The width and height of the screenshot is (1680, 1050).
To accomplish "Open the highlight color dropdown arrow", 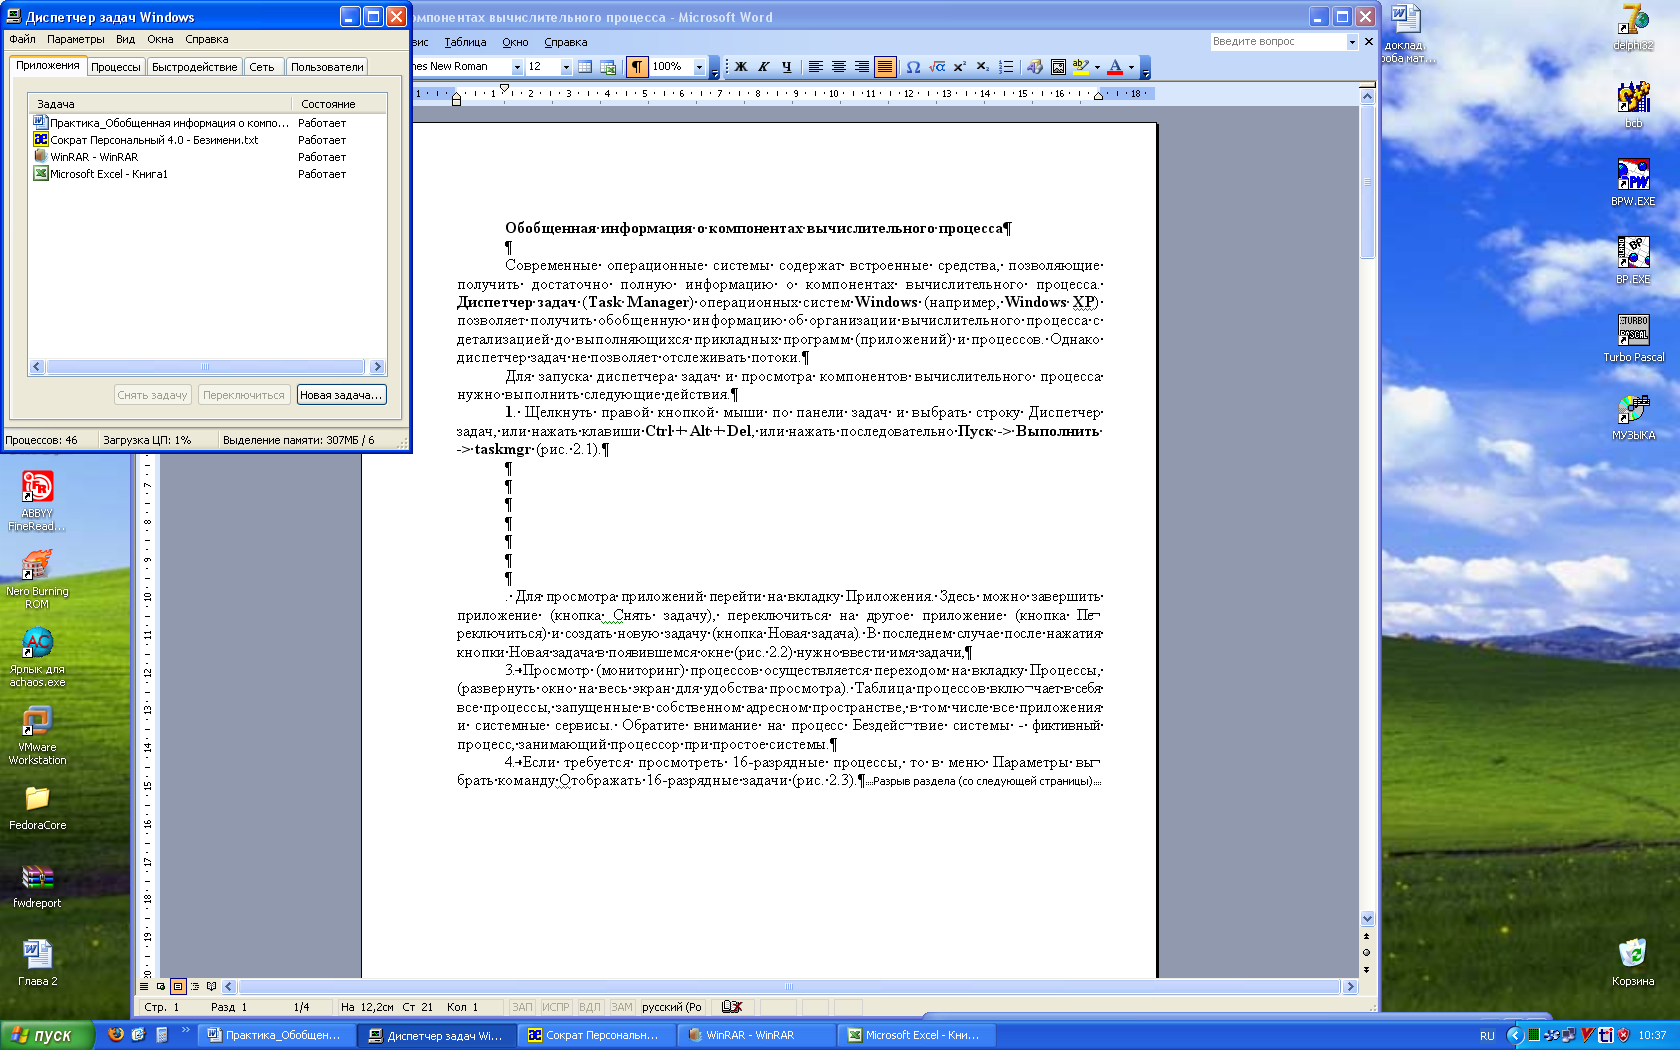I will tap(1097, 67).
